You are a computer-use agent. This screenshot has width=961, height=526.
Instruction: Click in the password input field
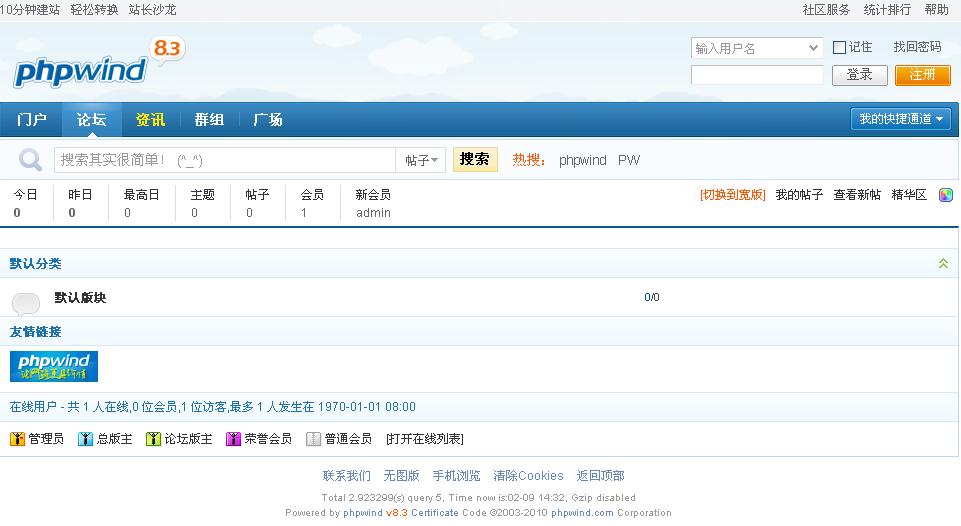click(757, 75)
